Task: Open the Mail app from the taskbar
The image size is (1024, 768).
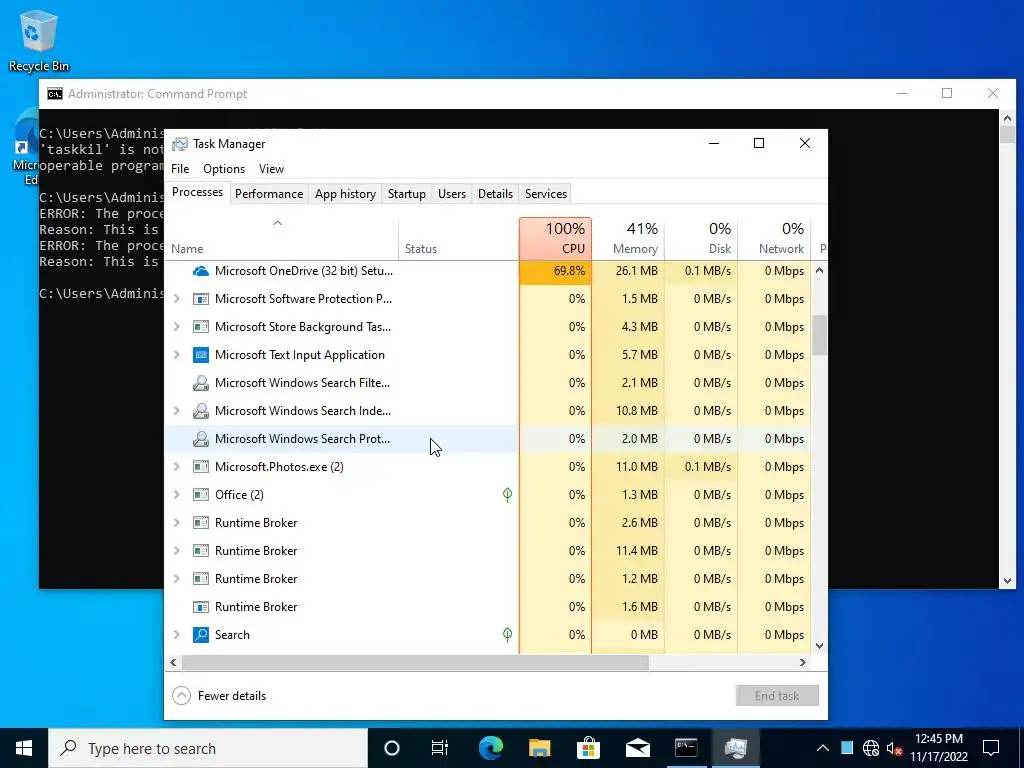Action: [x=637, y=748]
